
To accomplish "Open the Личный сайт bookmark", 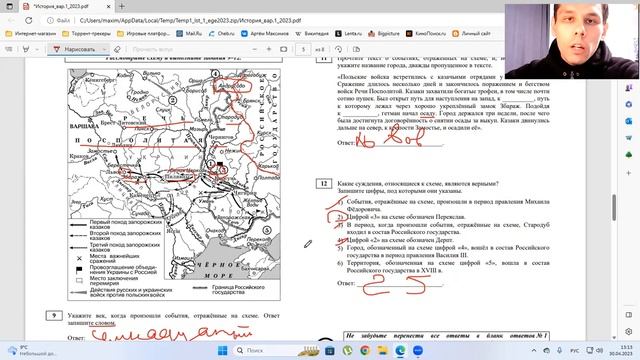I will 471,33.
